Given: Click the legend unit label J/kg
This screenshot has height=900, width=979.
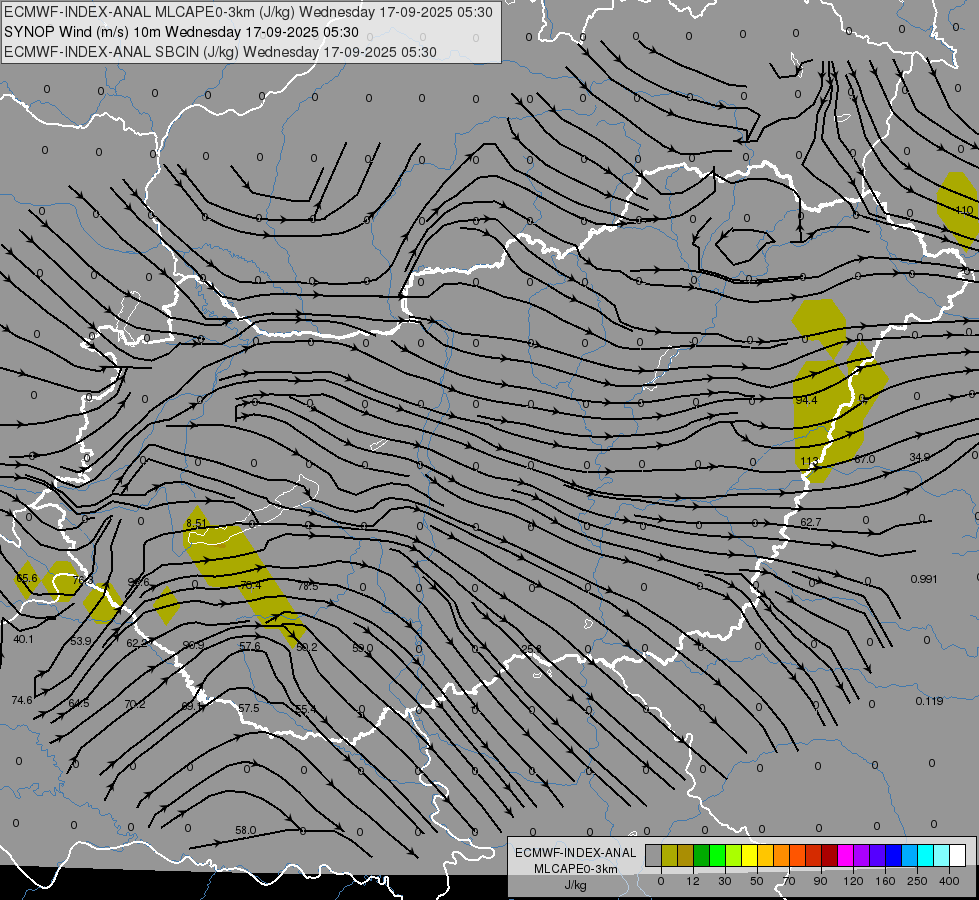Looking at the screenshot, I should click(x=575, y=885).
